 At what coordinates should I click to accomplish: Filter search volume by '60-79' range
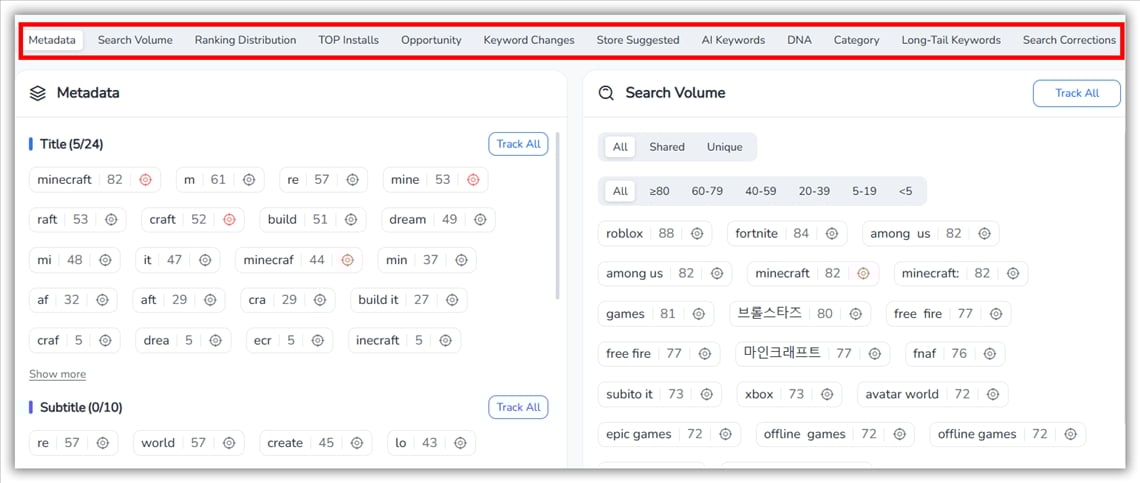707,191
